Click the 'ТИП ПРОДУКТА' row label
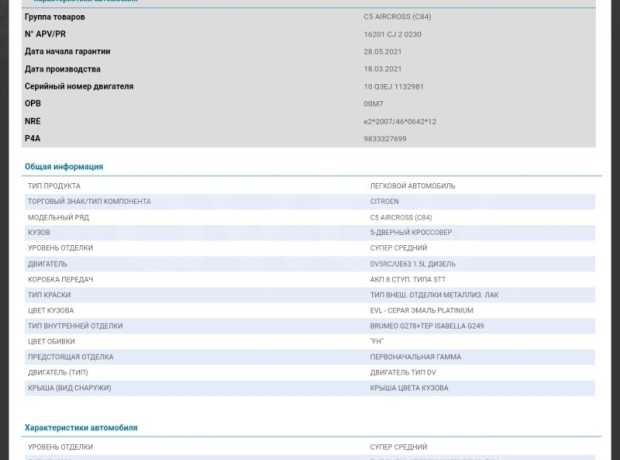620x460 pixels. (54, 186)
